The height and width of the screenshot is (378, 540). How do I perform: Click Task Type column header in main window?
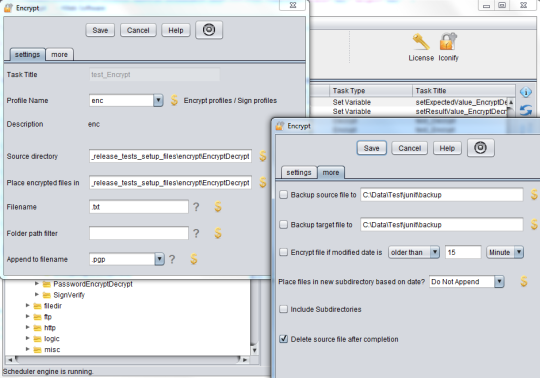(371, 91)
